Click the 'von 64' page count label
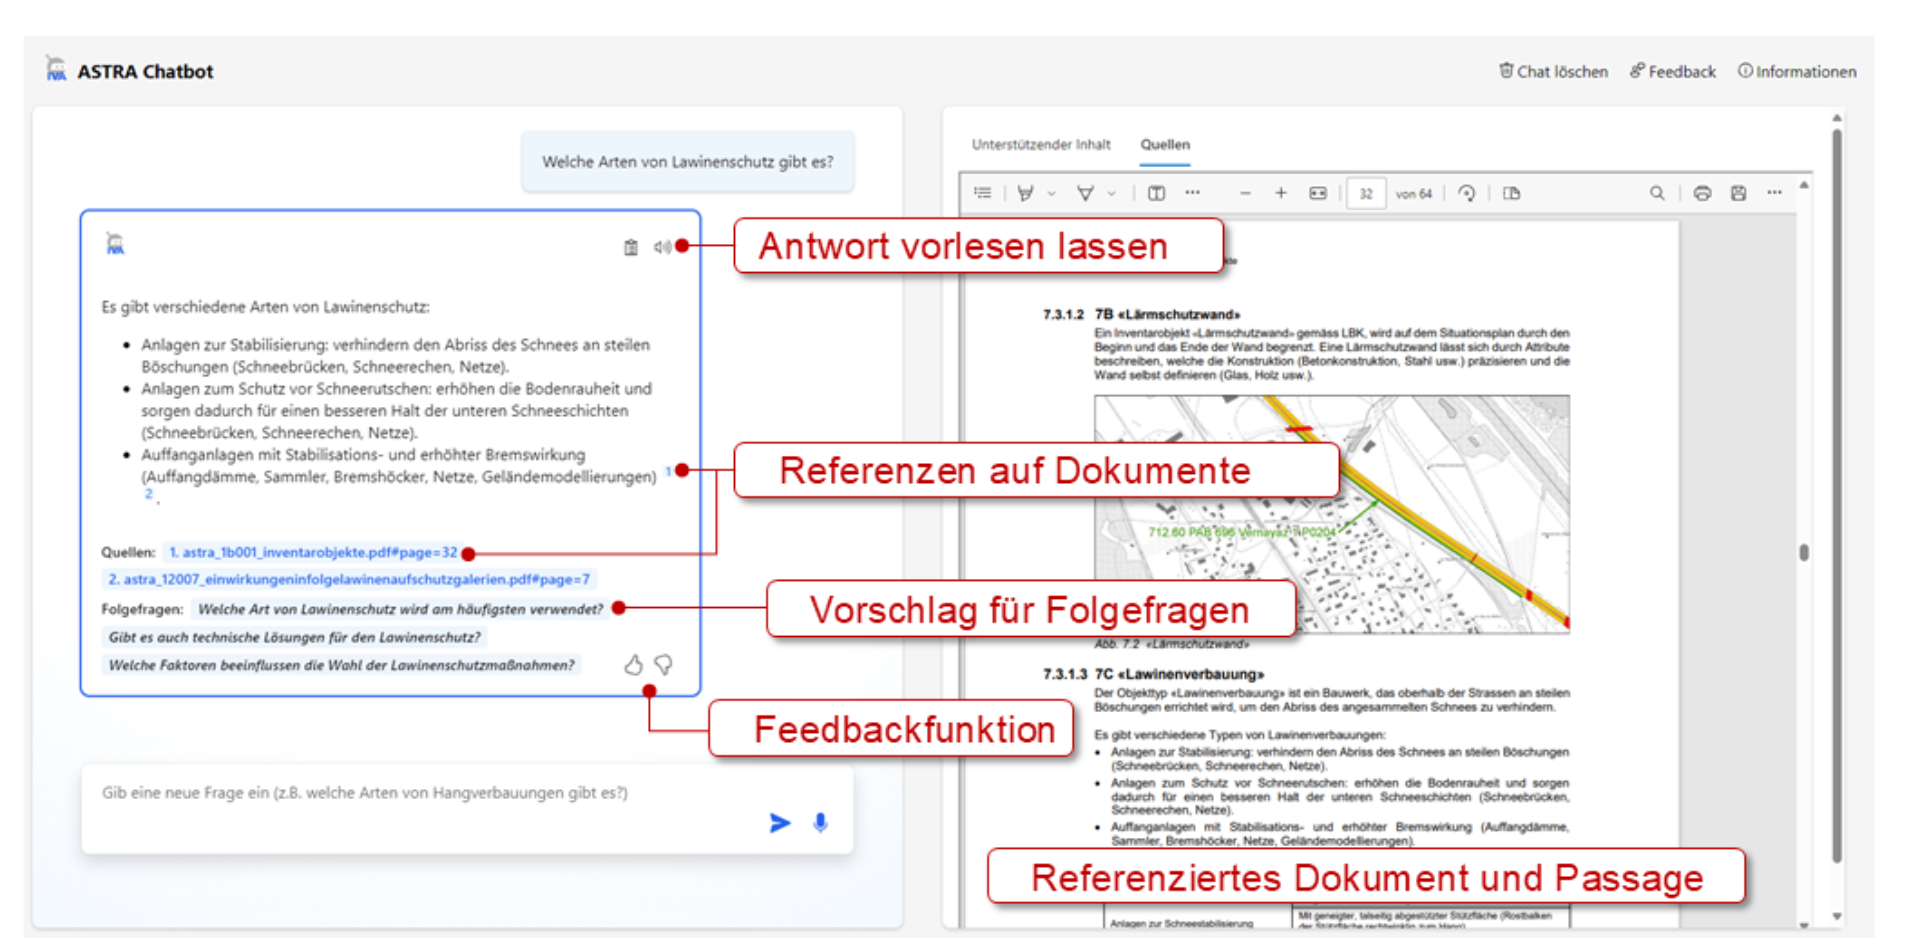 click(1413, 194)
